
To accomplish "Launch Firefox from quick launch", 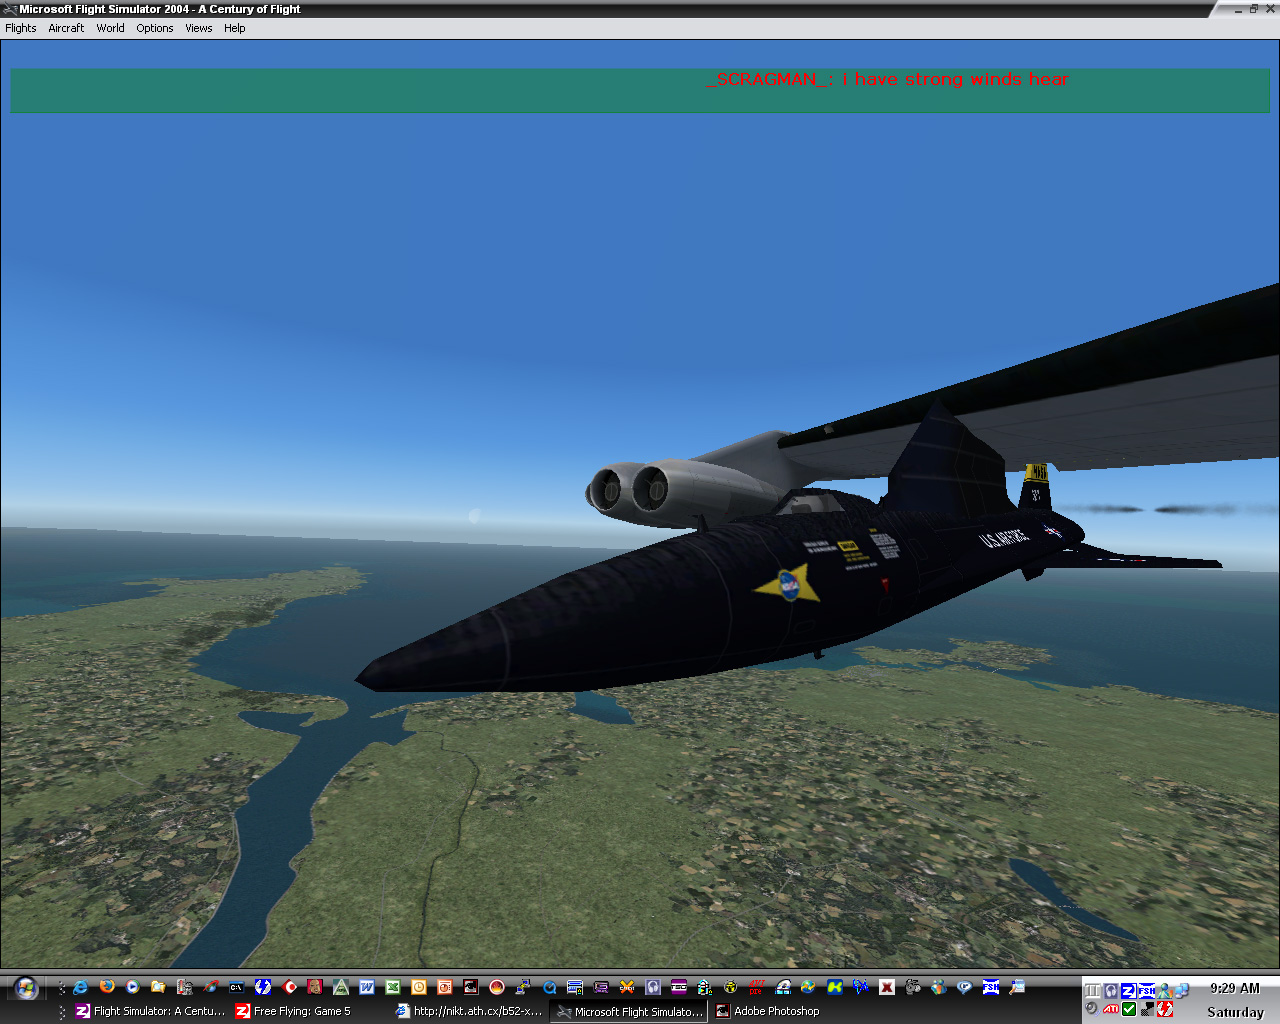I will [x=107, y=987].
